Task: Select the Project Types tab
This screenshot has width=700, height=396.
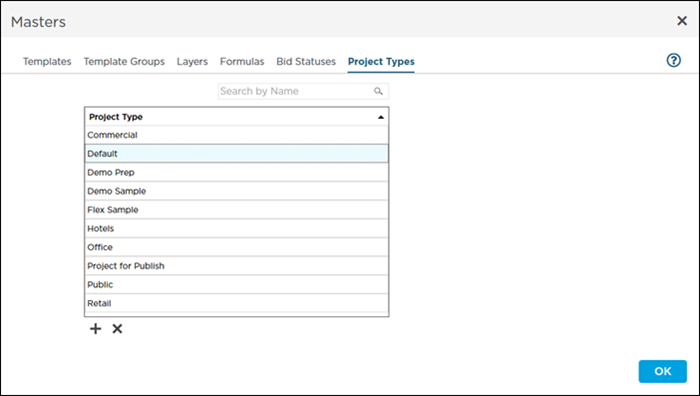Action: (x=381, y=62)
